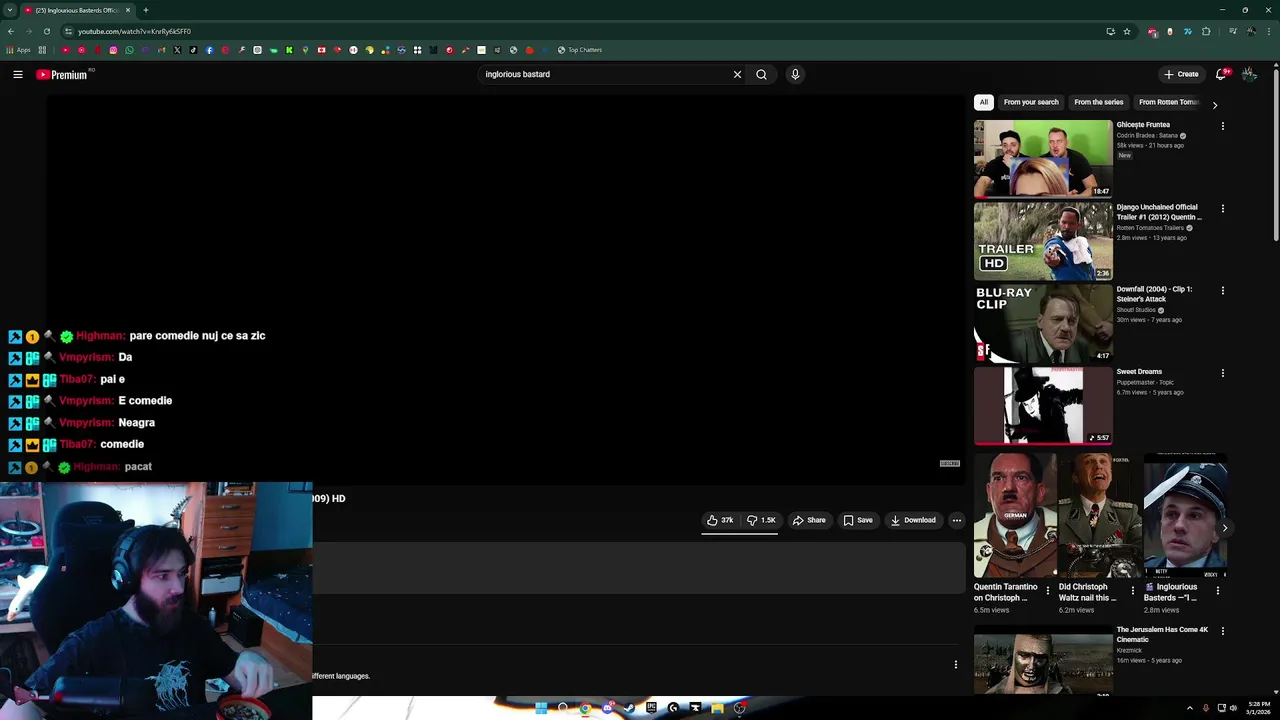Image resolution: width=1280 pixels, height=720 pixels.
Task: Clear the search text with the X
Action: [737, 74]
